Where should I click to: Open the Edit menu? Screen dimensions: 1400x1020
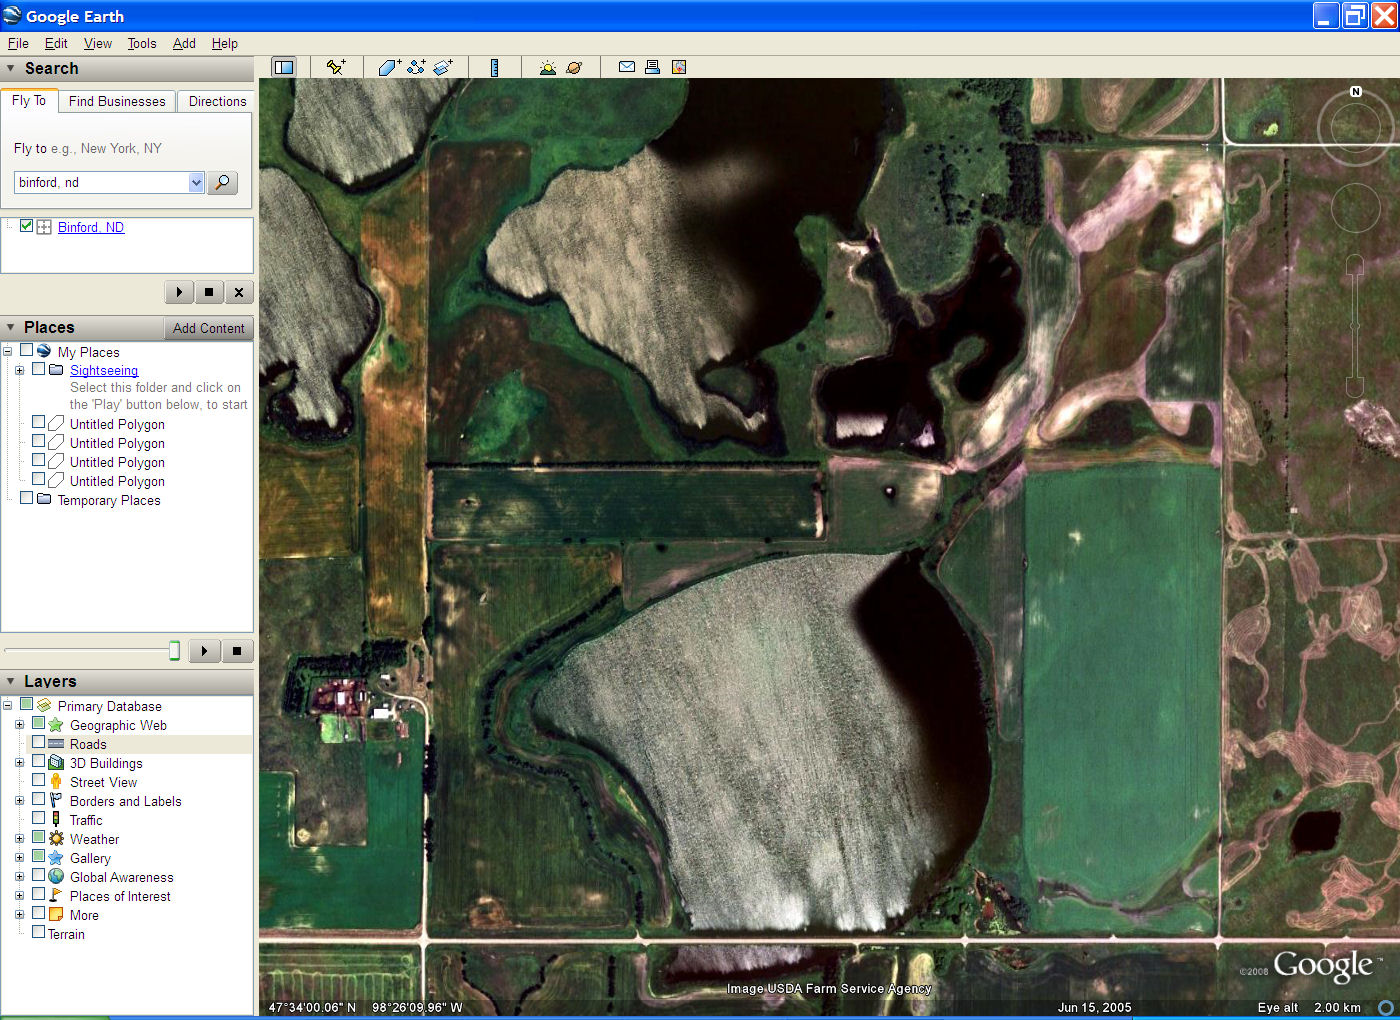click(x=56, y=43)
